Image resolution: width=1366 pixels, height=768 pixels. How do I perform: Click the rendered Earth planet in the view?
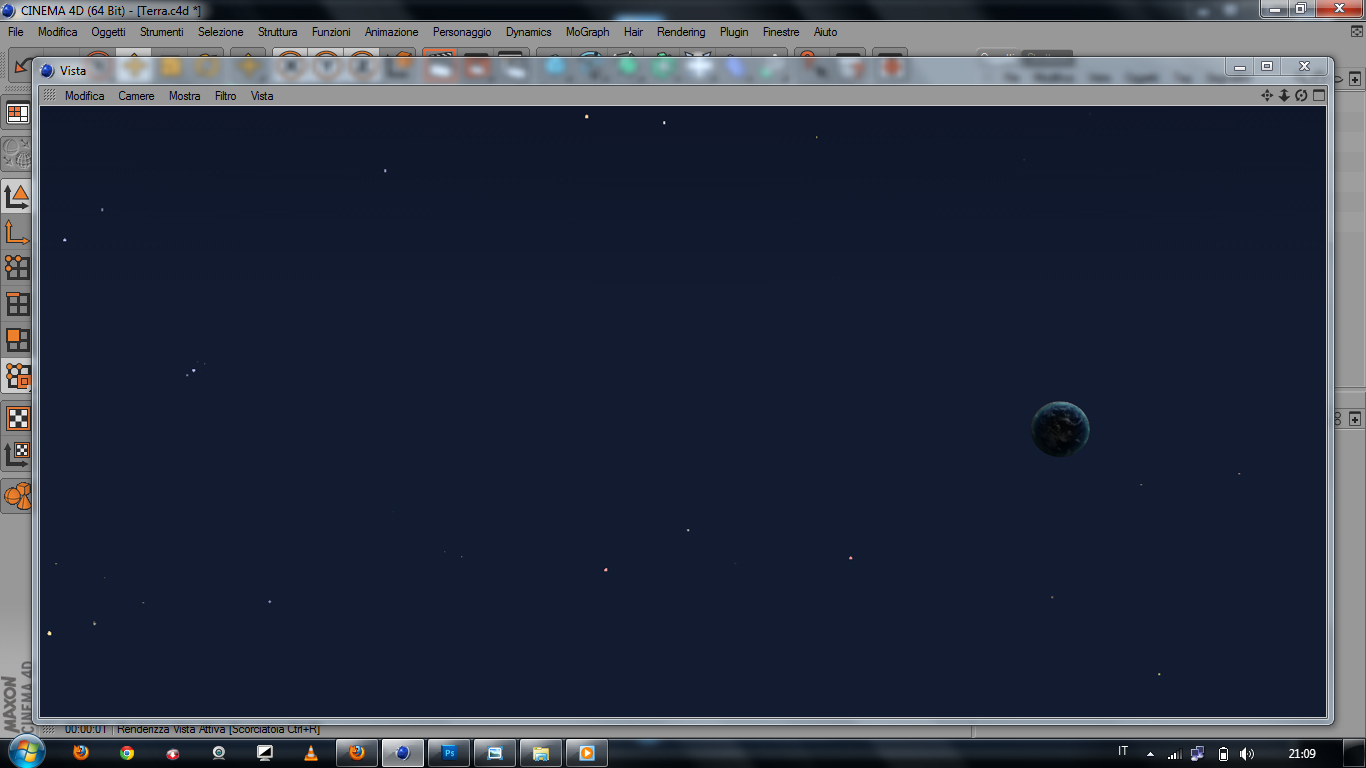point(1060,429)
